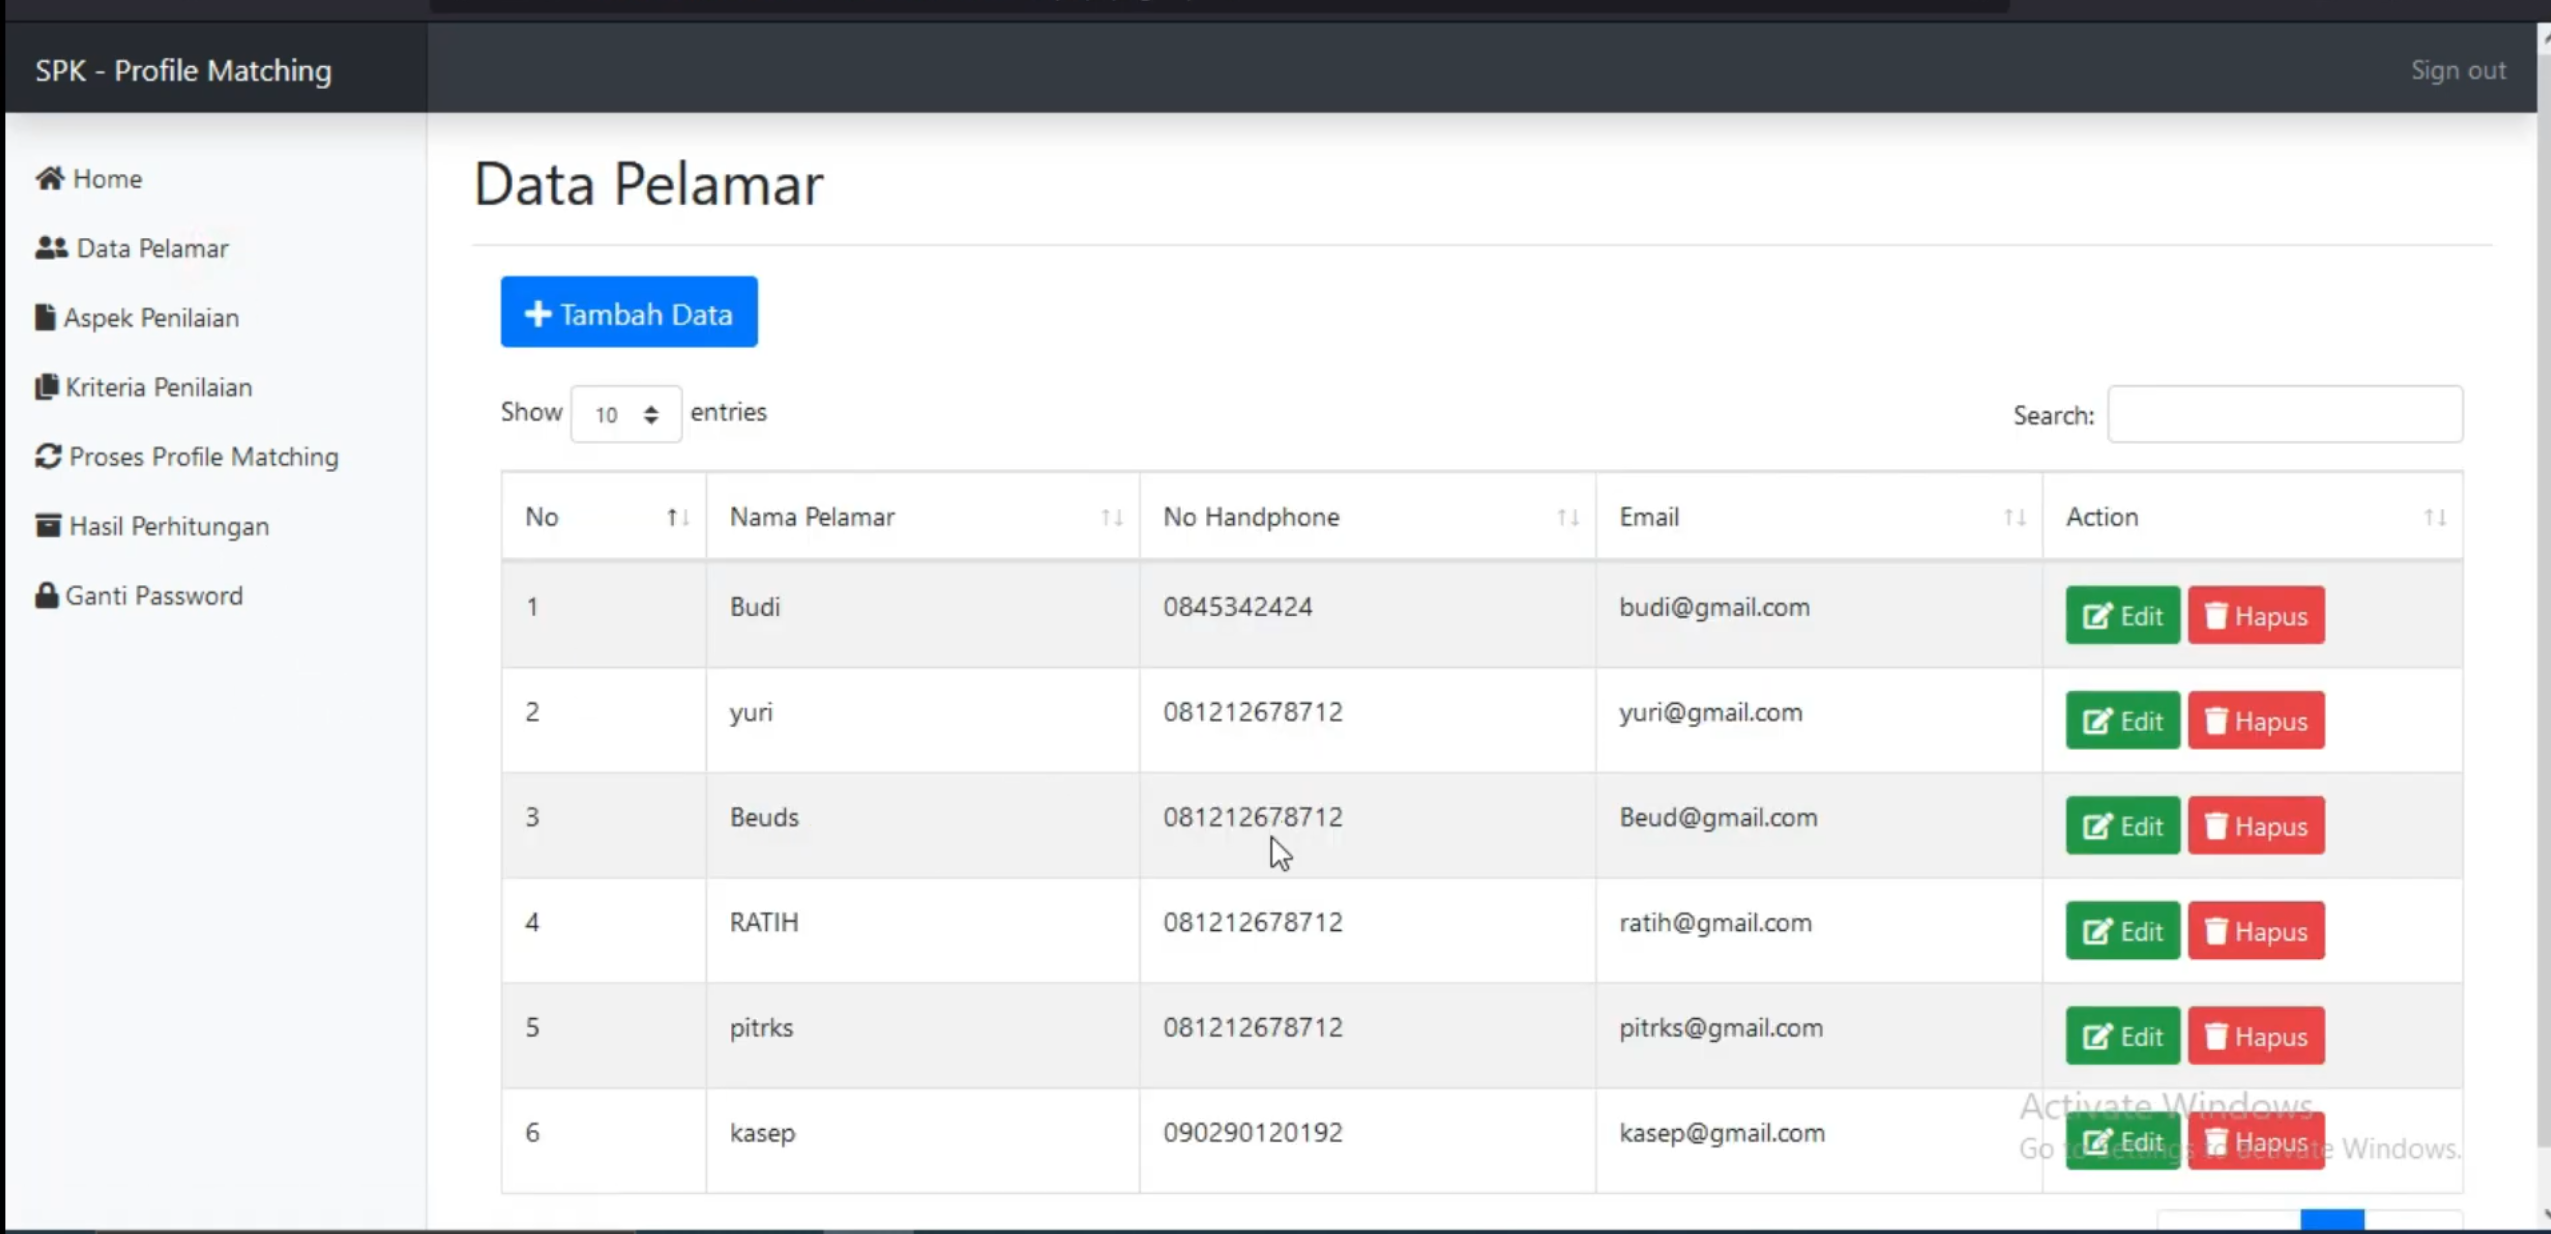
Task: Edit the Budi applicant row
Action: click(x=2123, y=615)
